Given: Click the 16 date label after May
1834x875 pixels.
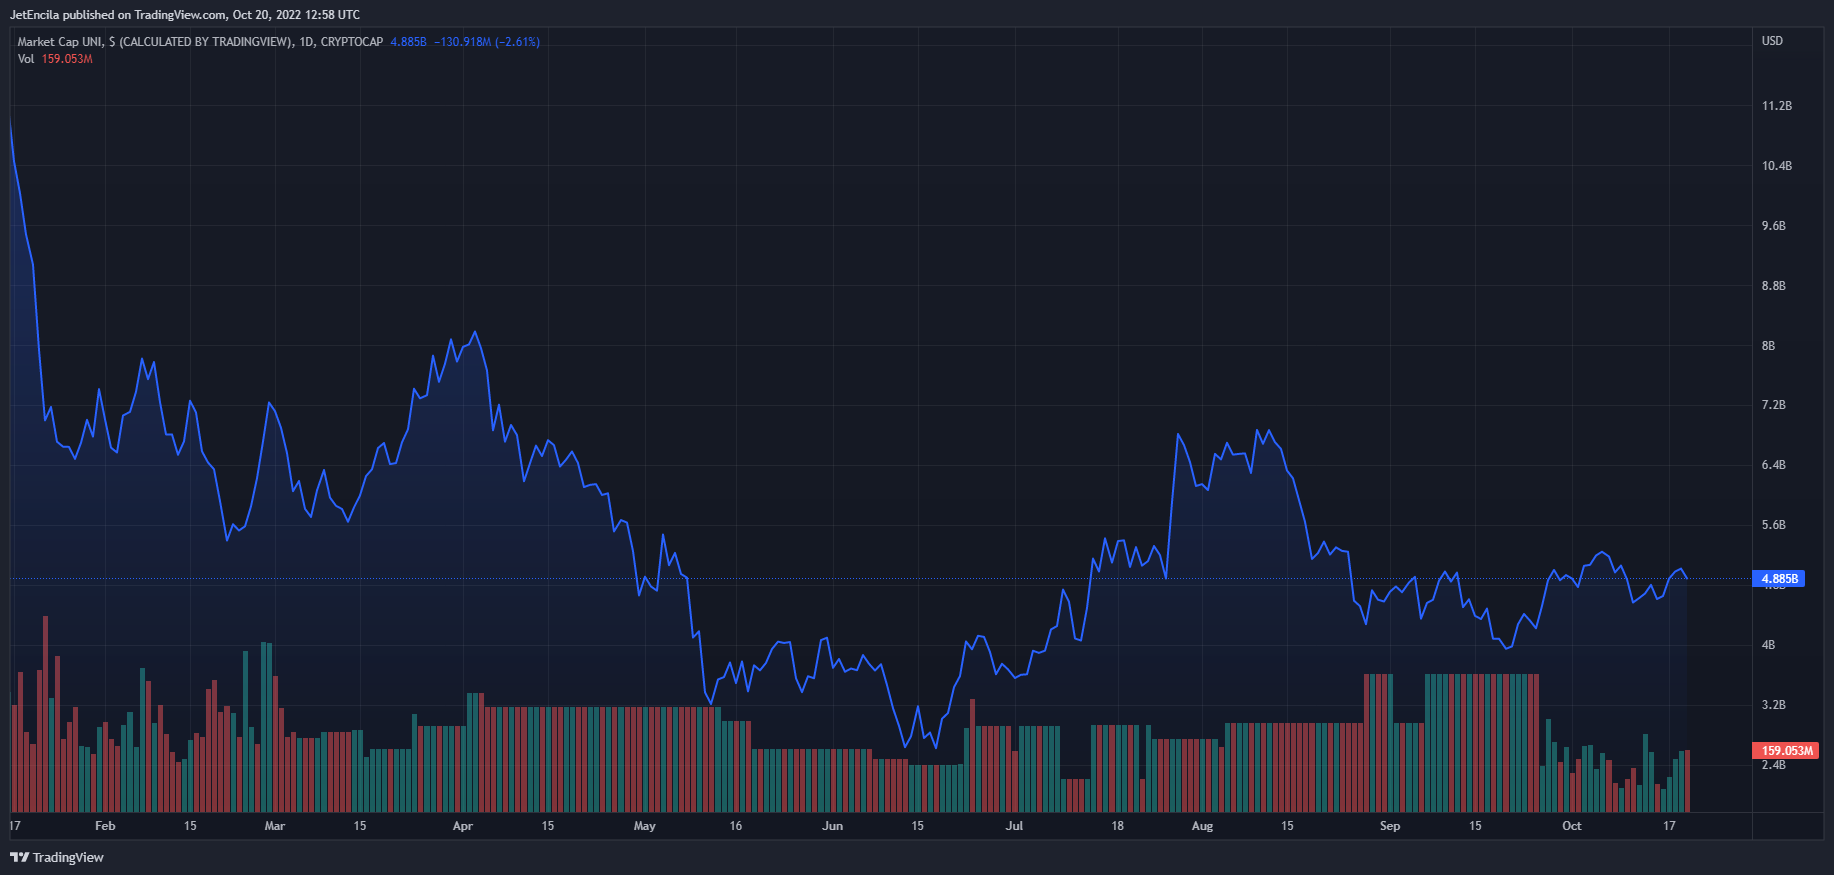Looking at the screenshot, I should (x=736, y=826).
